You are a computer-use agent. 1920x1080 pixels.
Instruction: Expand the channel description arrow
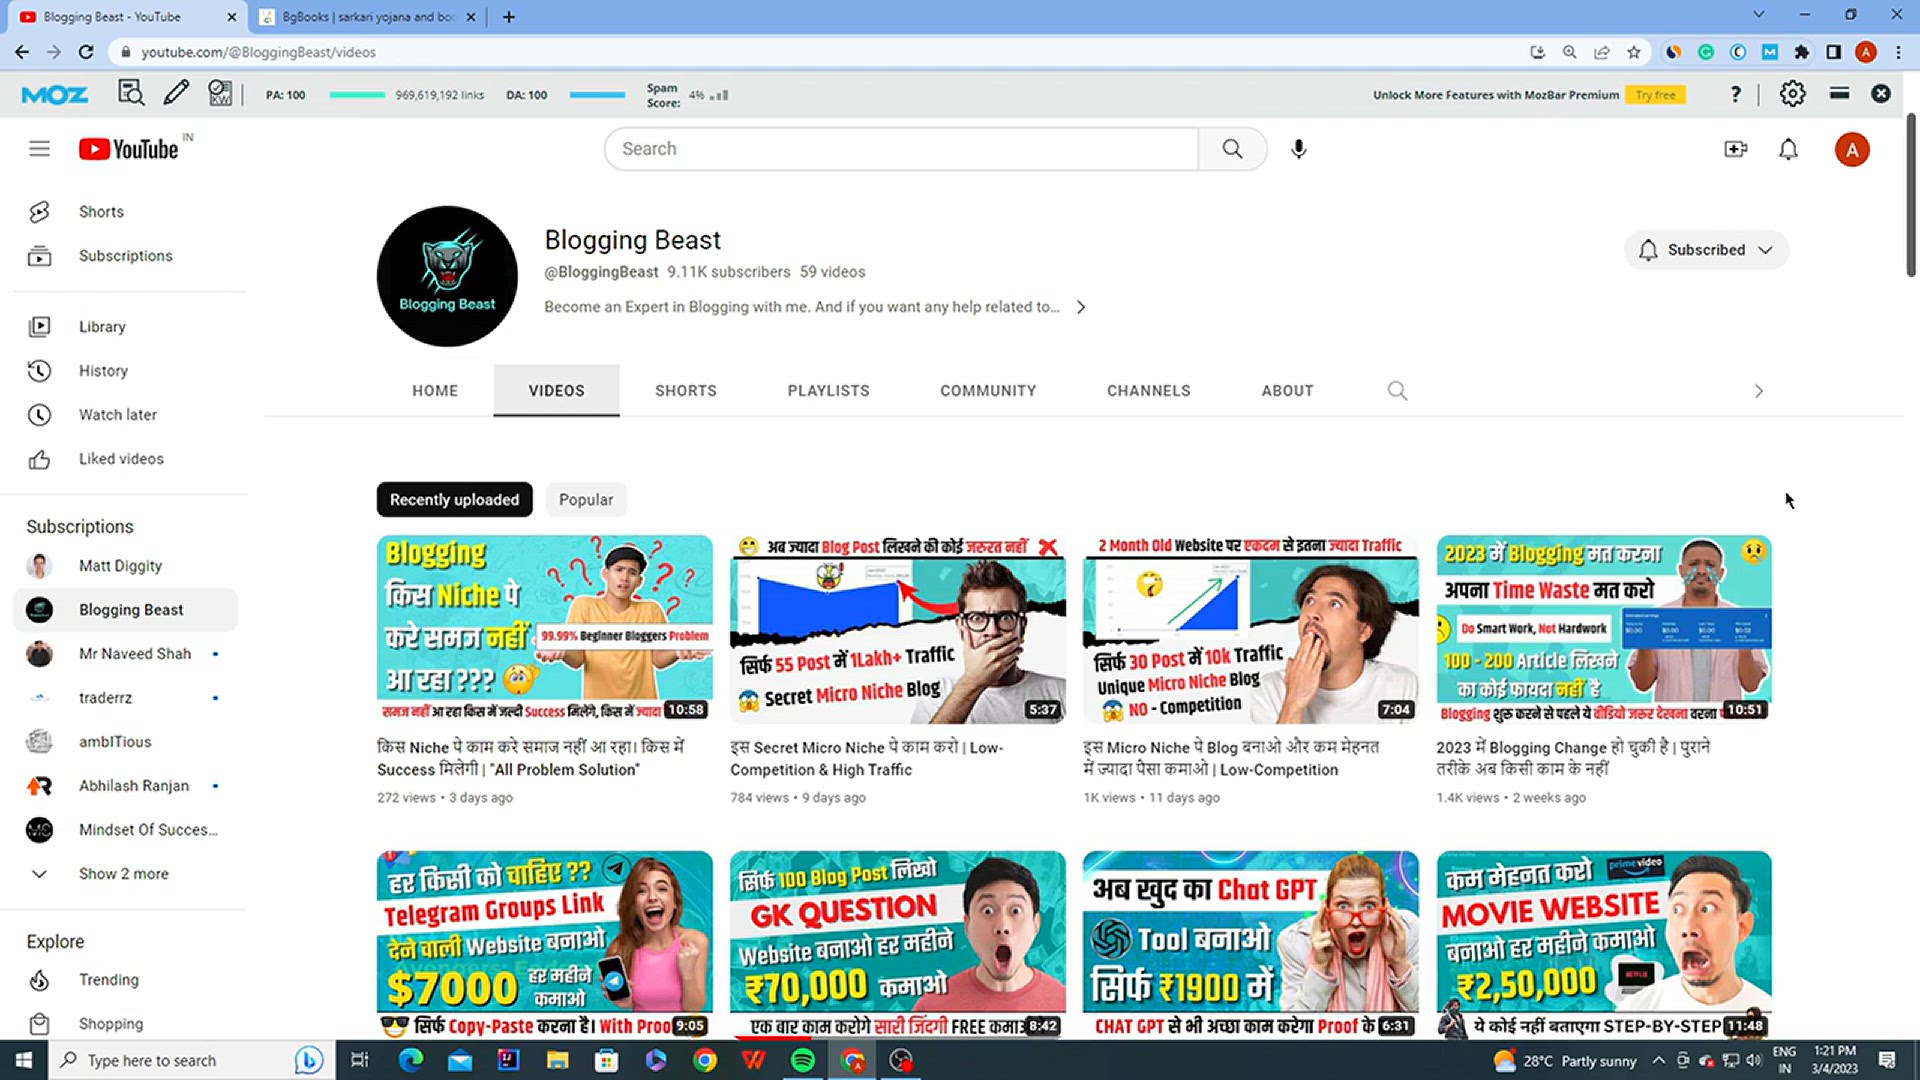[x=1080, y=307]
